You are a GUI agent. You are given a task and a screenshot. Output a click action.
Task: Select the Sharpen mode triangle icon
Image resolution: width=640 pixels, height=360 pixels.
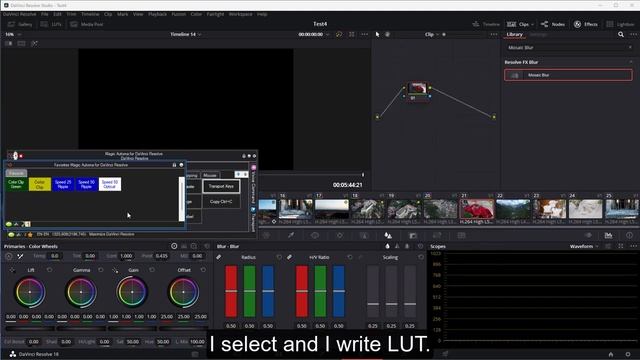click(397, 246)
